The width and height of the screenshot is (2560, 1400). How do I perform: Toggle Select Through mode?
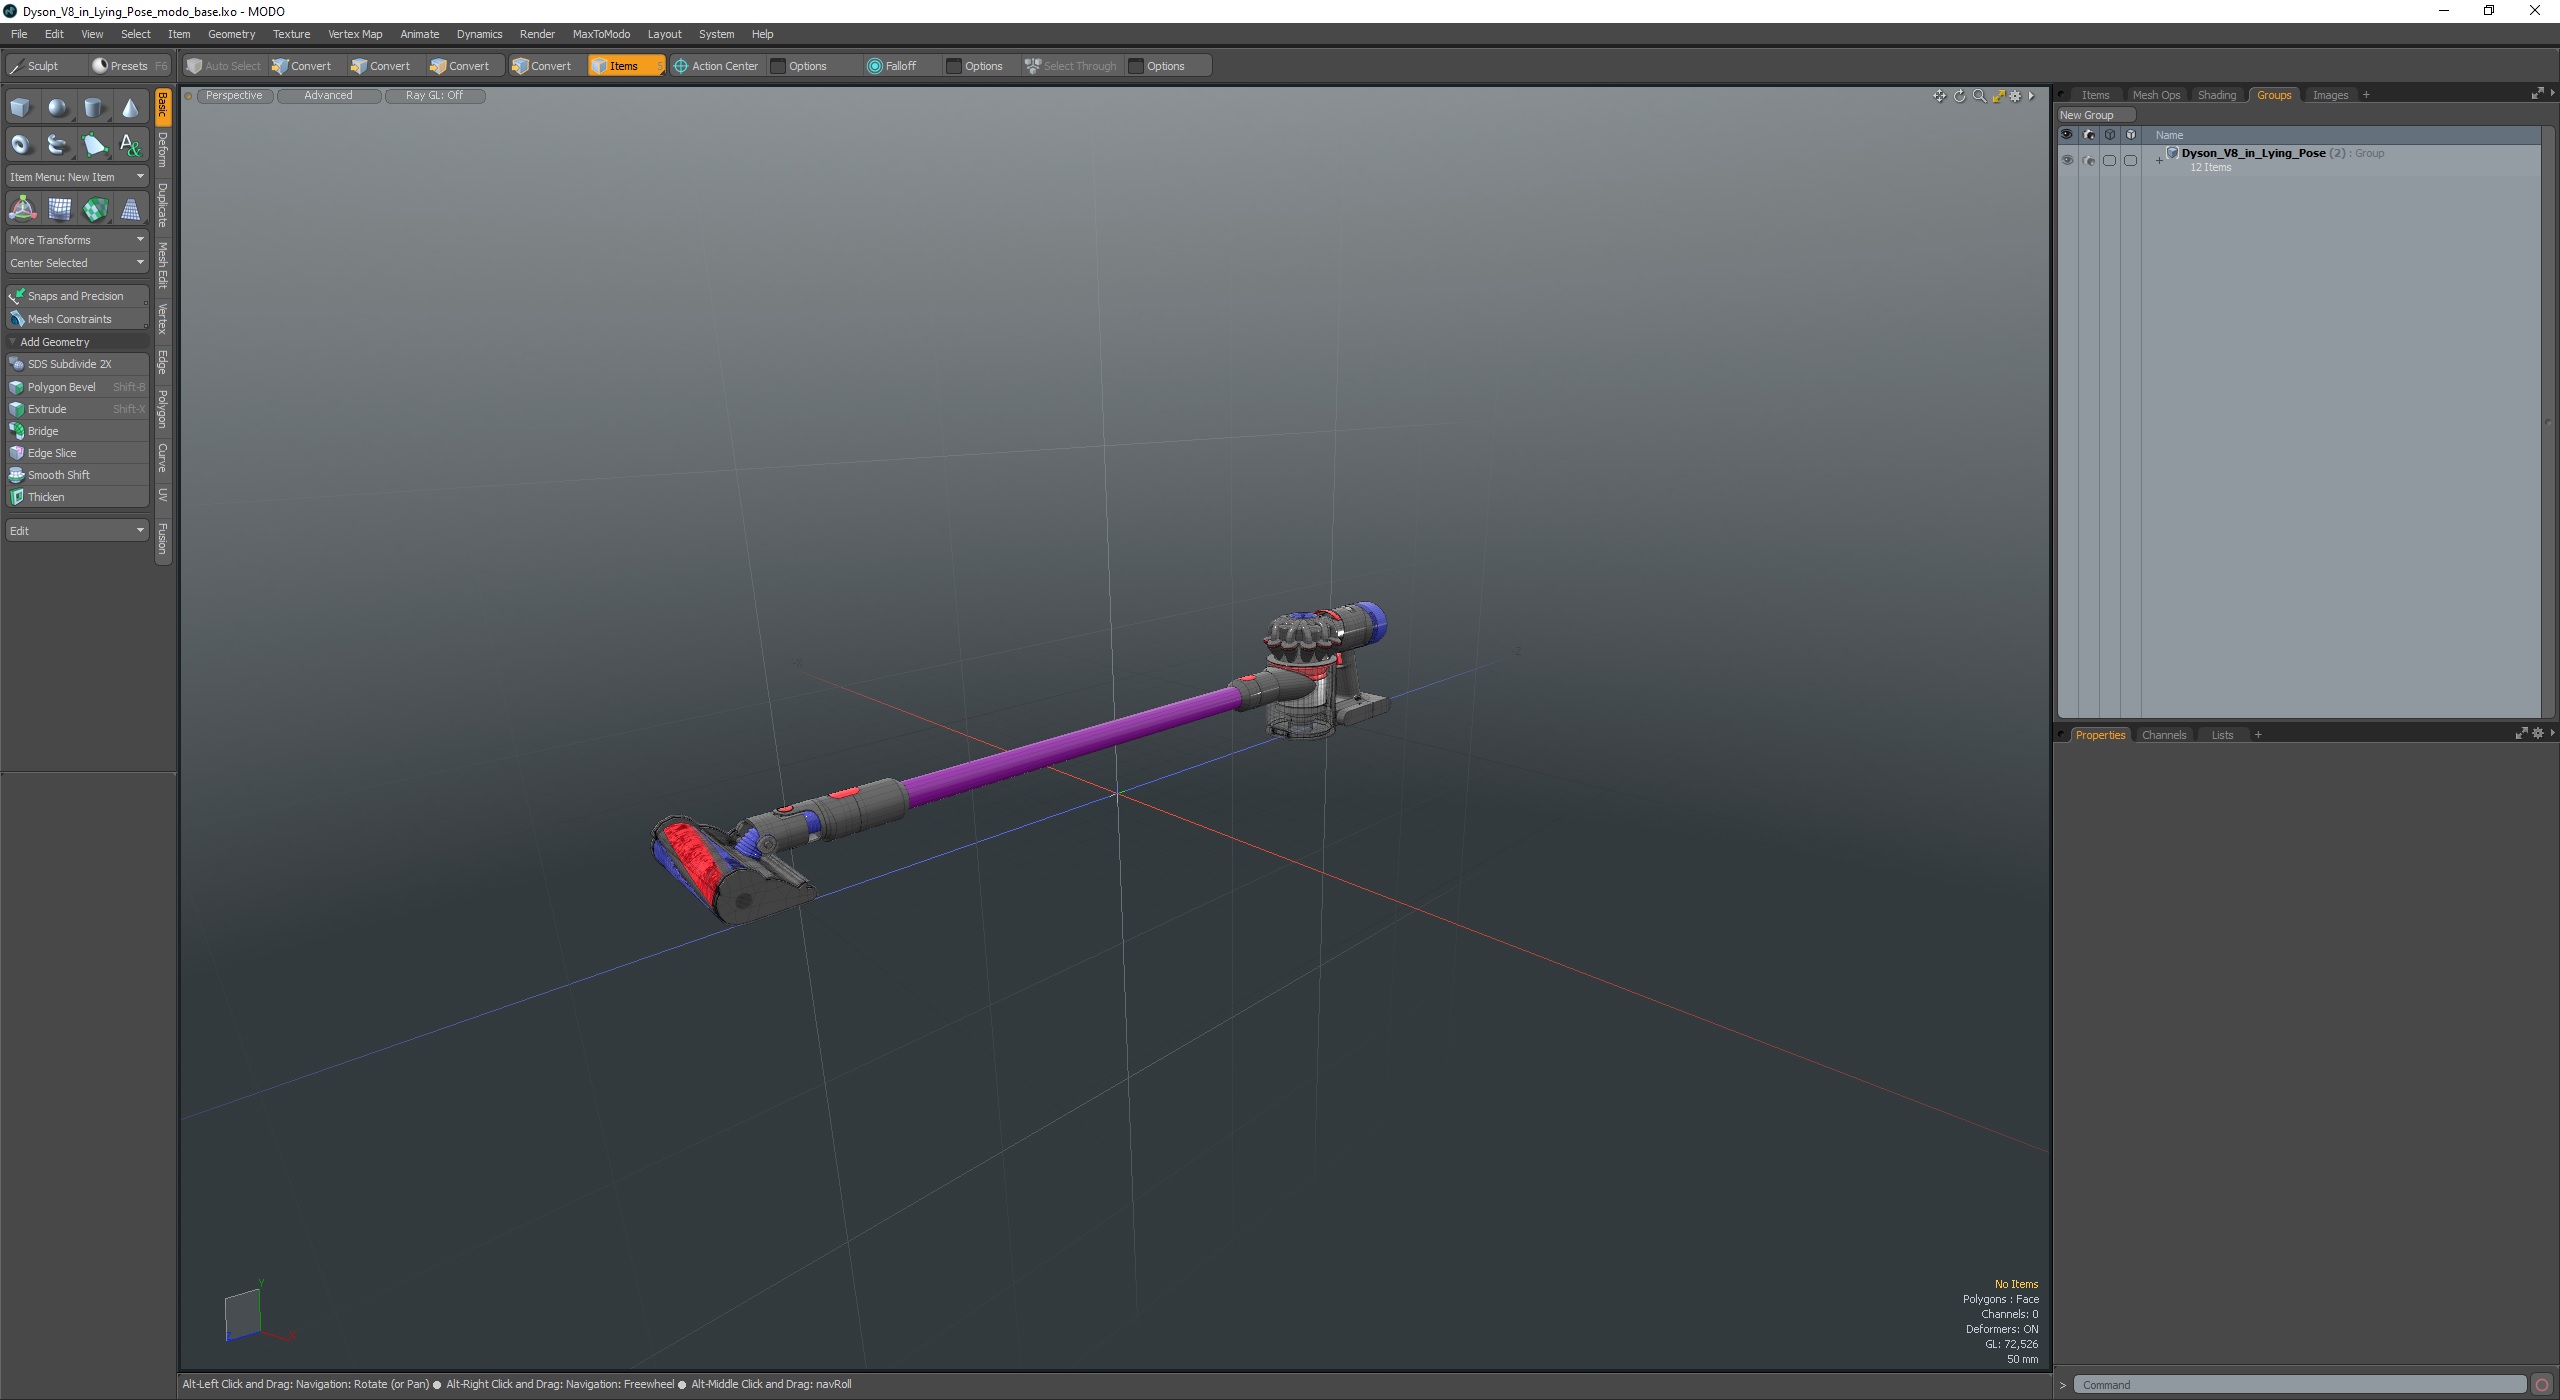click(1071, 66)
